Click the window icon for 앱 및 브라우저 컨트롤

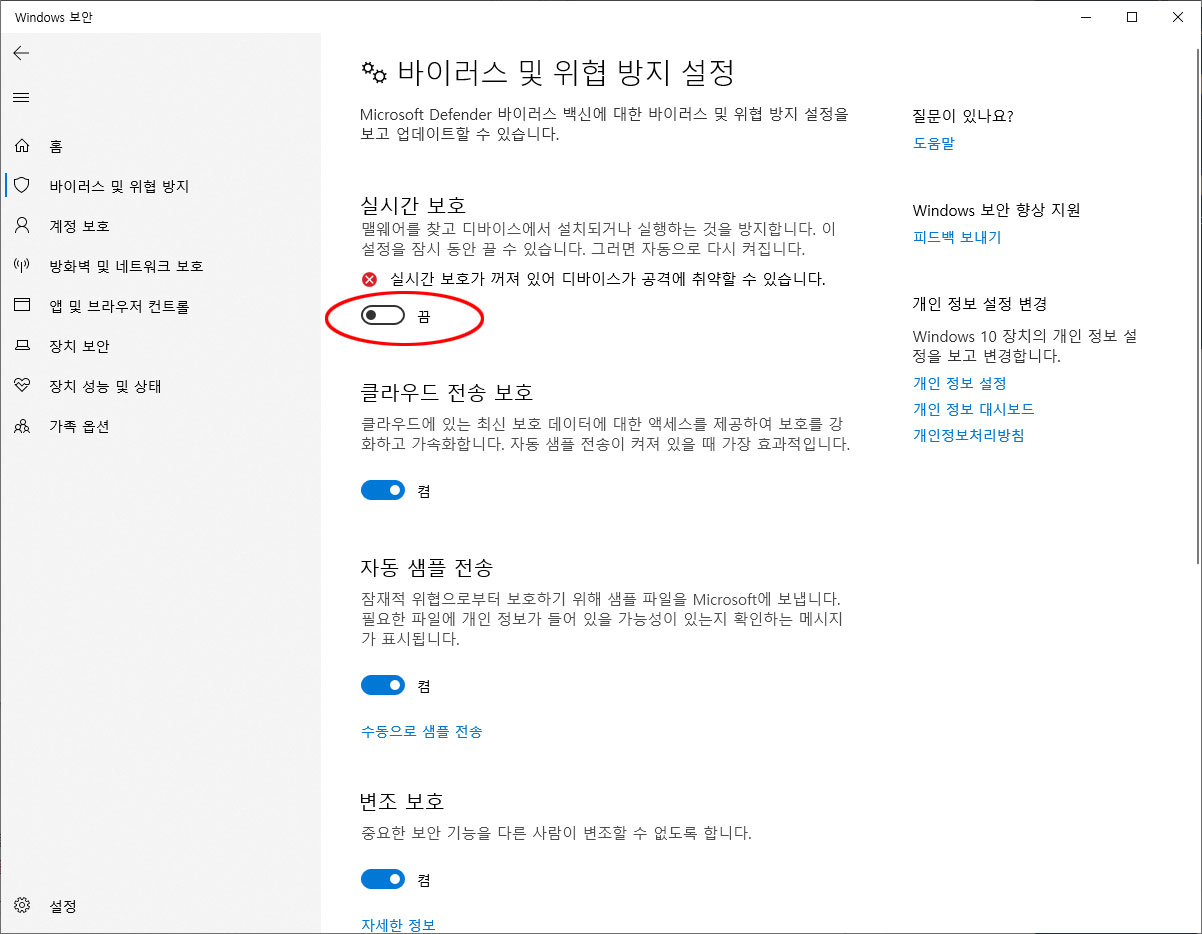(22, 306)
